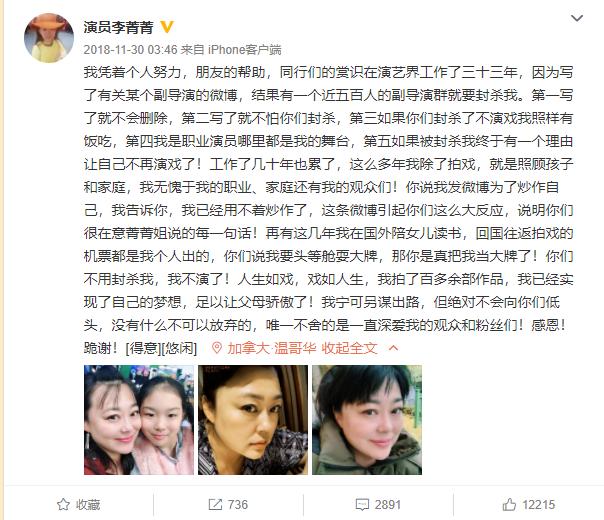Collapse the post with 收起全文
The height and width of the screenshot is (520, 604).
point(349,348)
